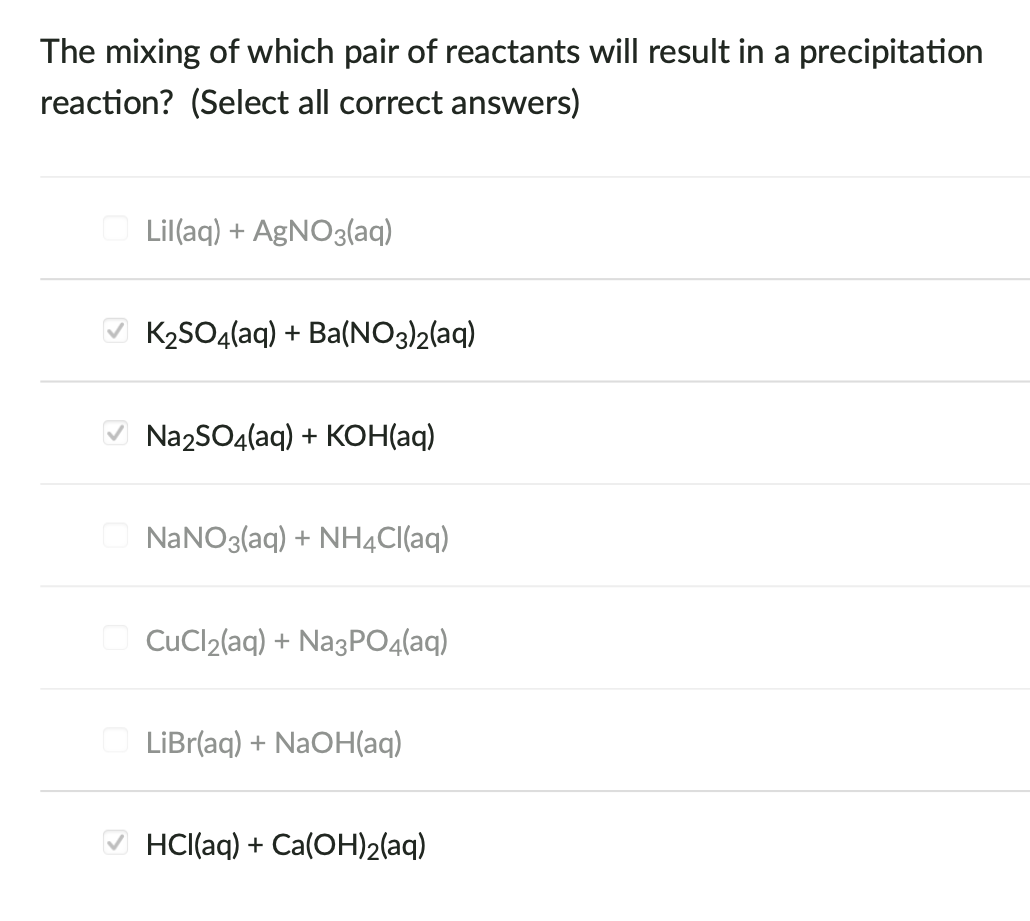The height and width of the screenshot is (921, 1030).
Task: Check the NaNO3(aq) + NH4Cl(aq) option
Action: [114, 535]
